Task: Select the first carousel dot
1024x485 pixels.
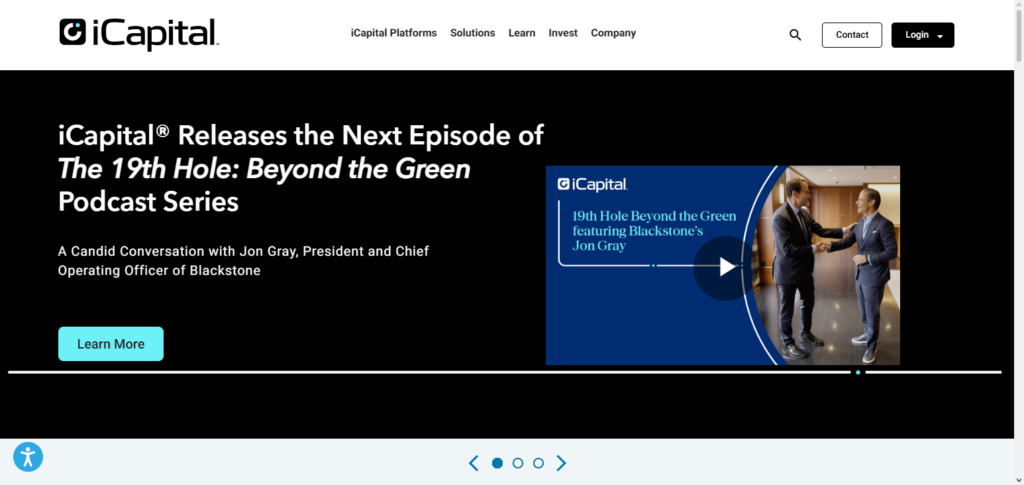Action: tap(497, 463)
